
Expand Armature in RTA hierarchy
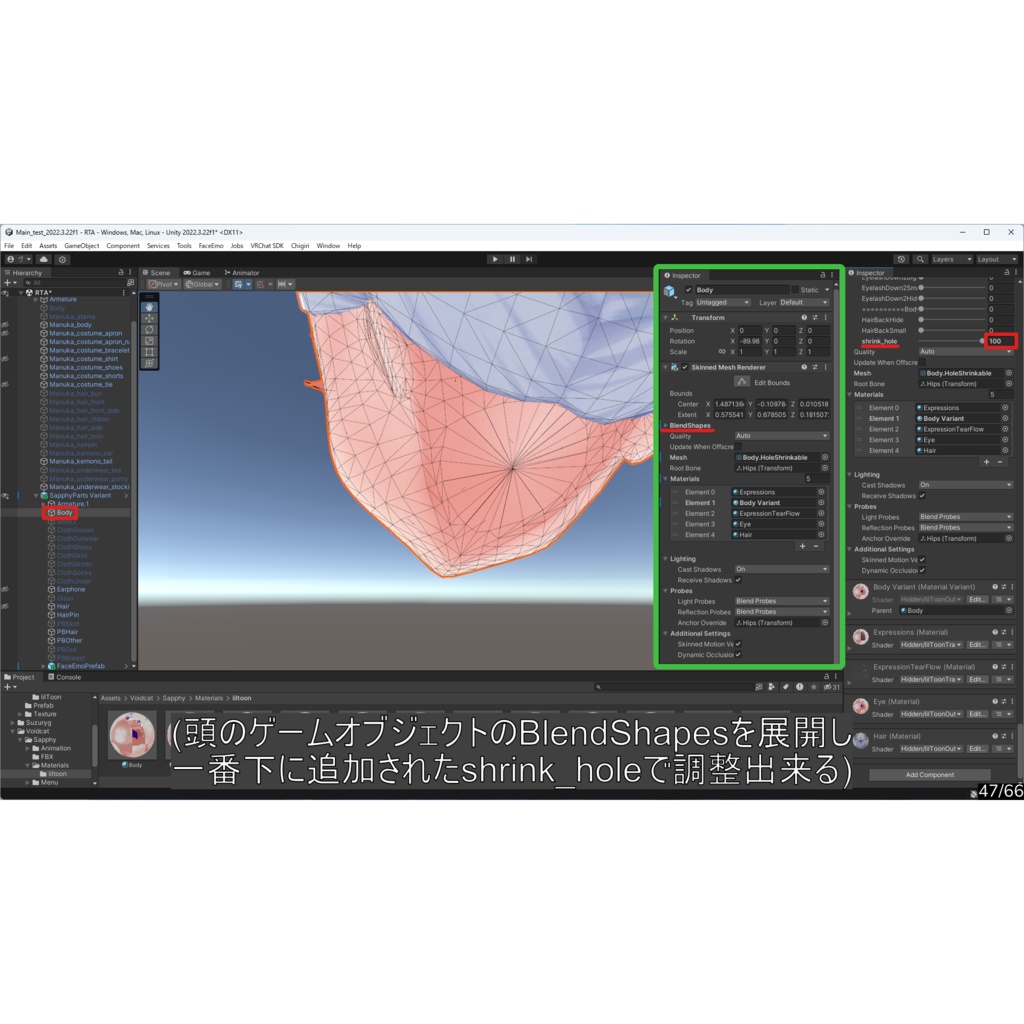[x=37, y=299]
